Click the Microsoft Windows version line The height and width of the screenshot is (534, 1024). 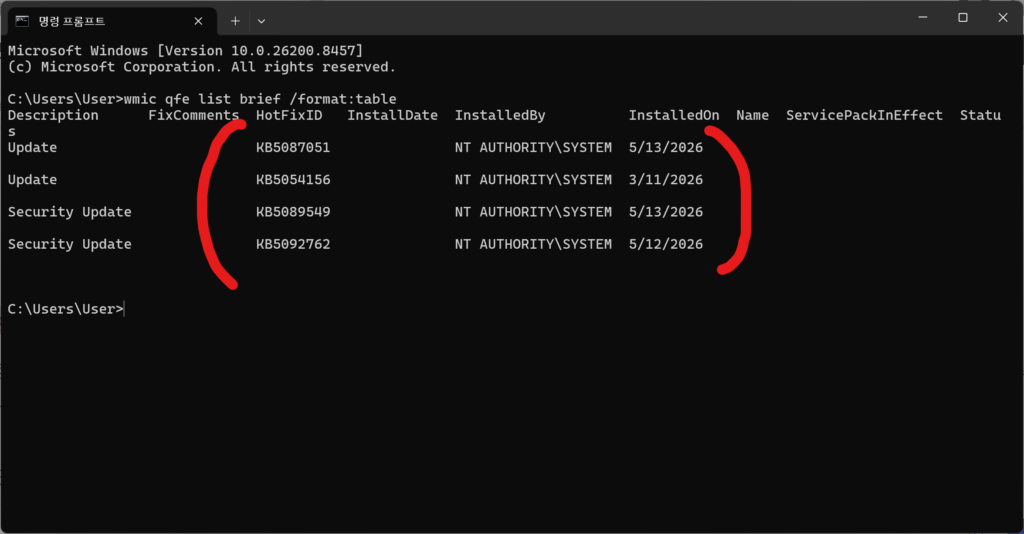click(x=185, y=51)
